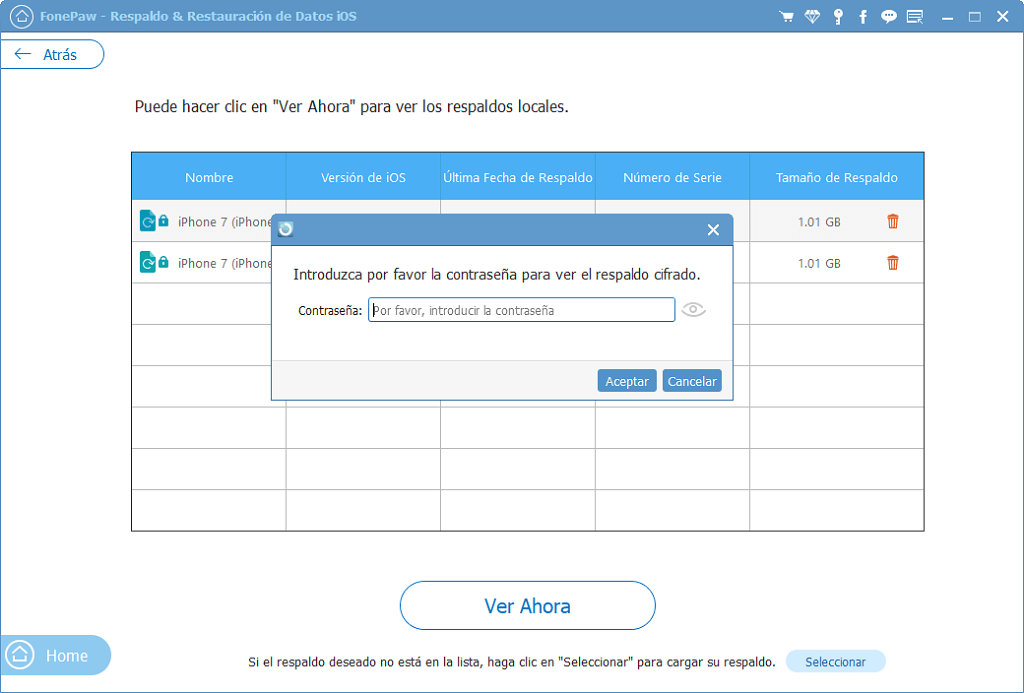Delete the second iPhone 7 backup
The image size is (1024, 693).
(893, 263)
